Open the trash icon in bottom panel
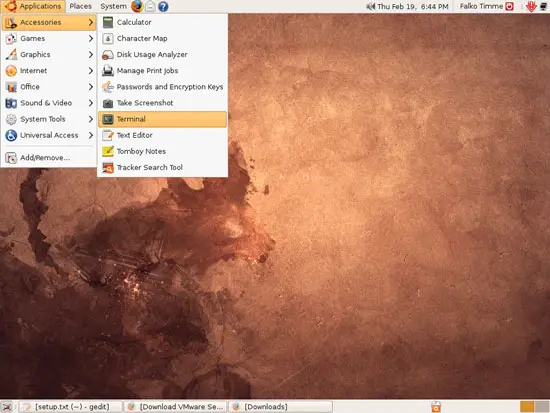Screen dimensions: 550x413 click(x=436, y=407)
